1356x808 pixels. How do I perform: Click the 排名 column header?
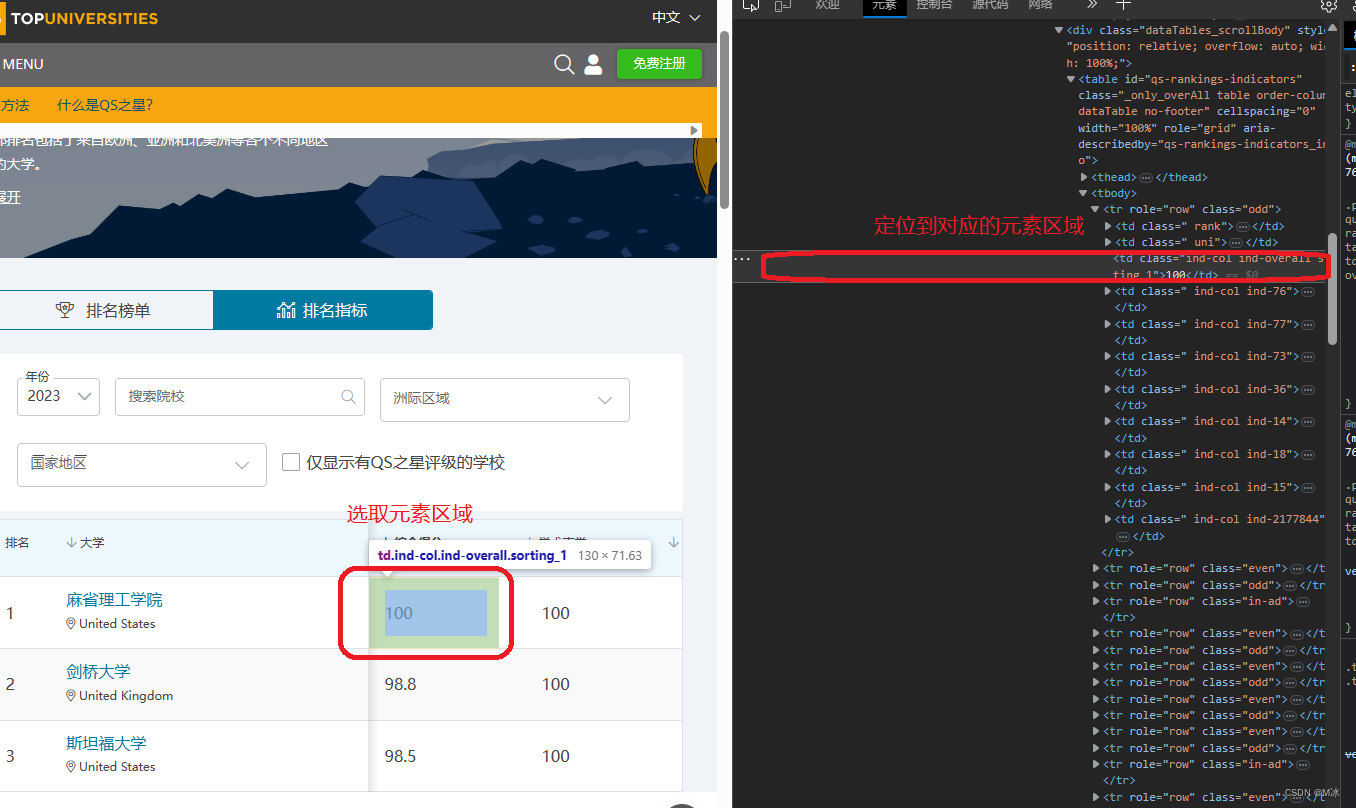[x=17, y=543]
